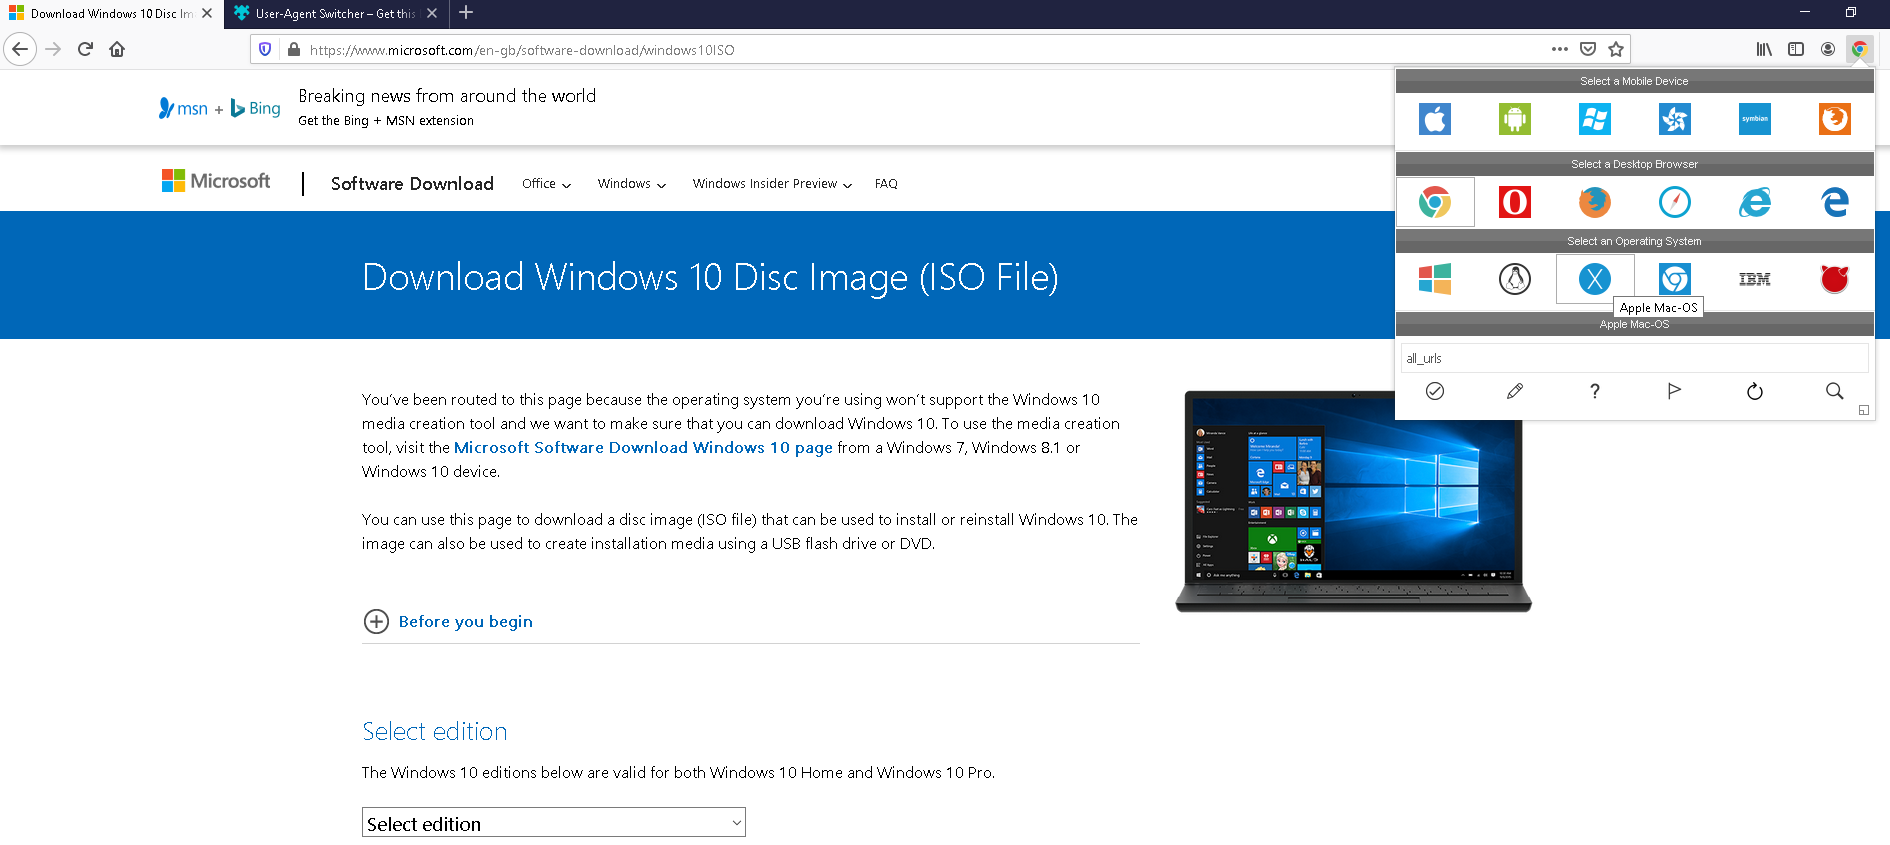Viewport: 1890px width, 845px height.
Task: Click the circular reset arrow in switcher popup
Action: tap(1755, 391)
